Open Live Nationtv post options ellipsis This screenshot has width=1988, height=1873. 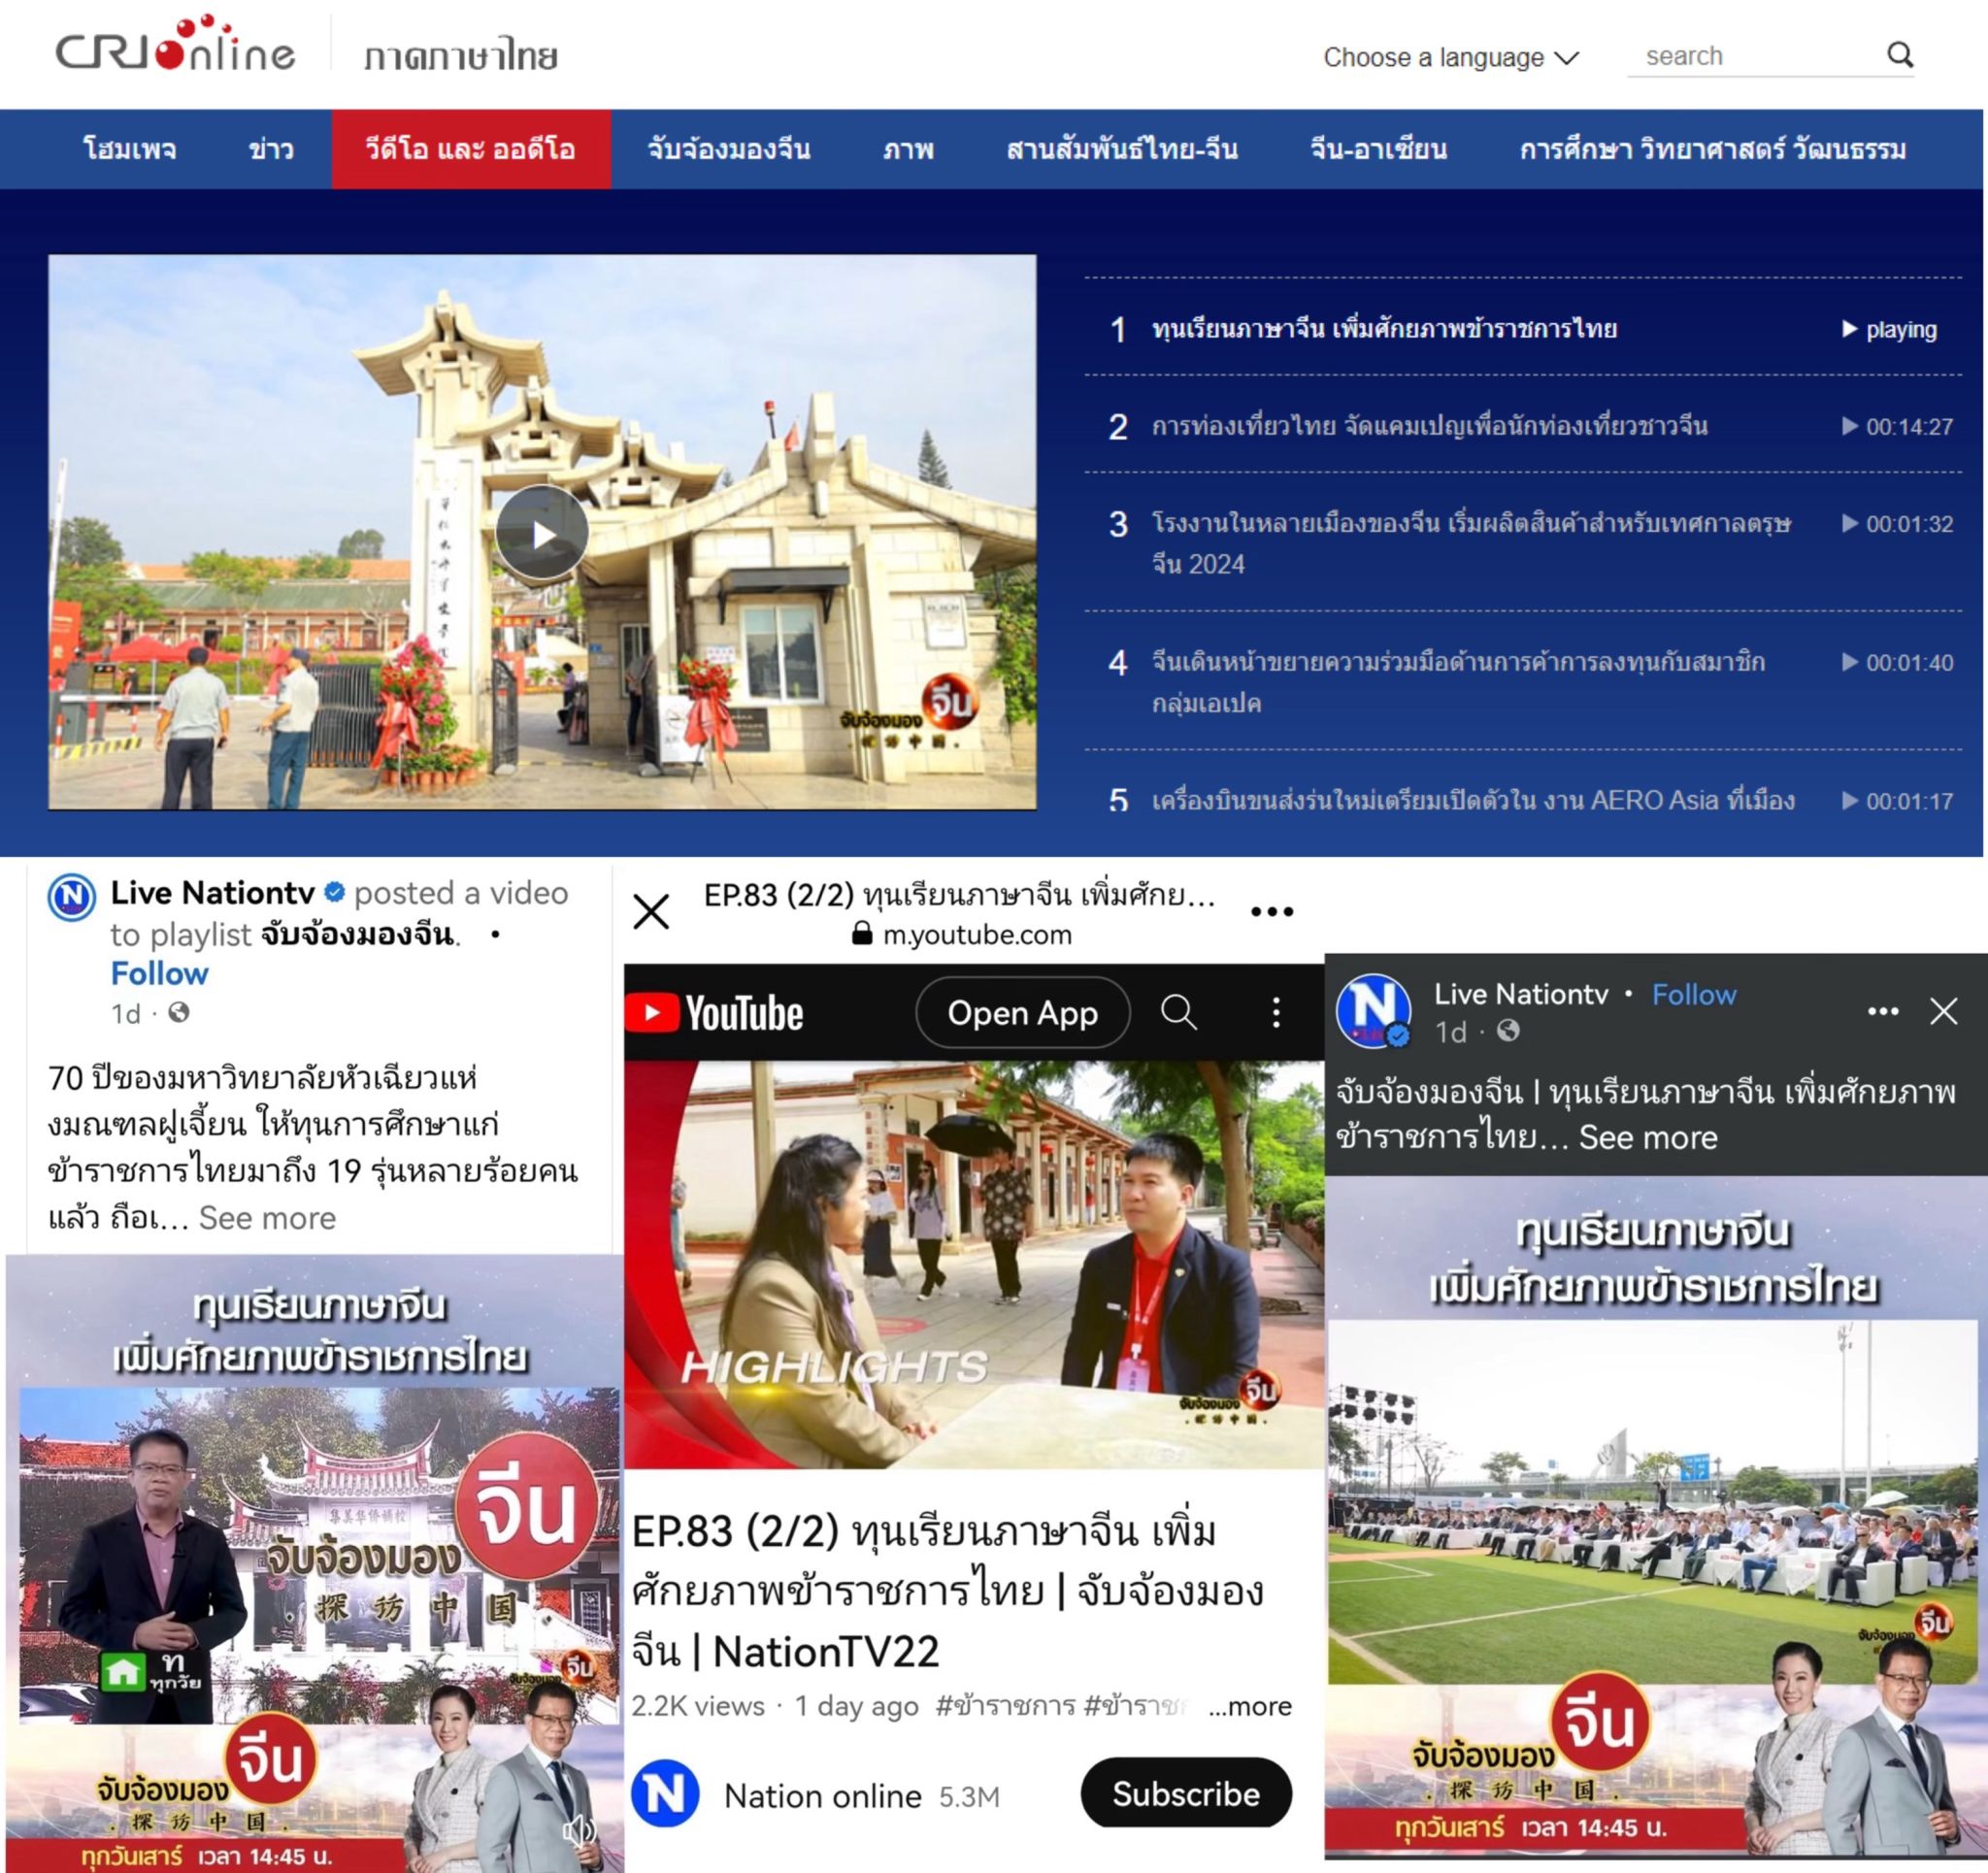[x=1882, y=1011]
